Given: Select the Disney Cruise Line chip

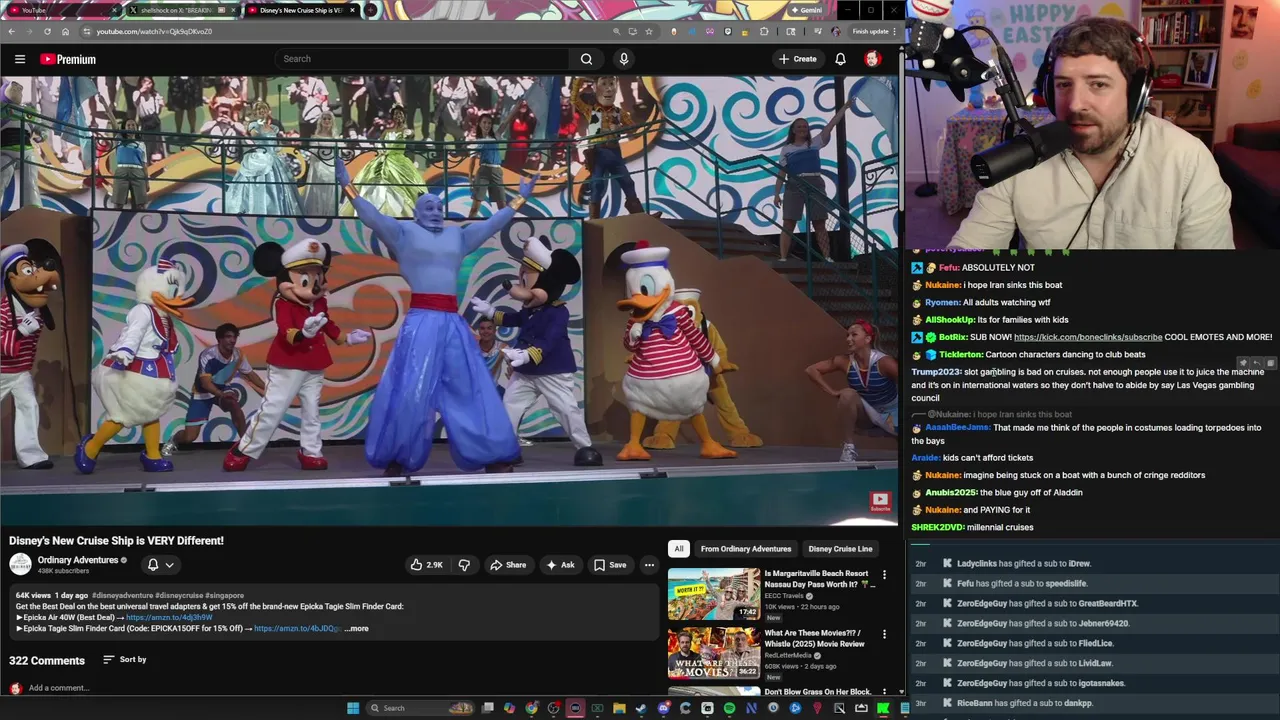Looking at the screenshot, I should point(840,549).
